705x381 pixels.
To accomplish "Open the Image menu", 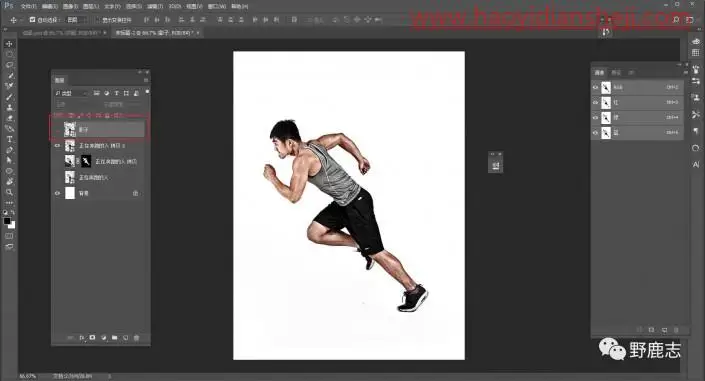I will pos(70,7).
